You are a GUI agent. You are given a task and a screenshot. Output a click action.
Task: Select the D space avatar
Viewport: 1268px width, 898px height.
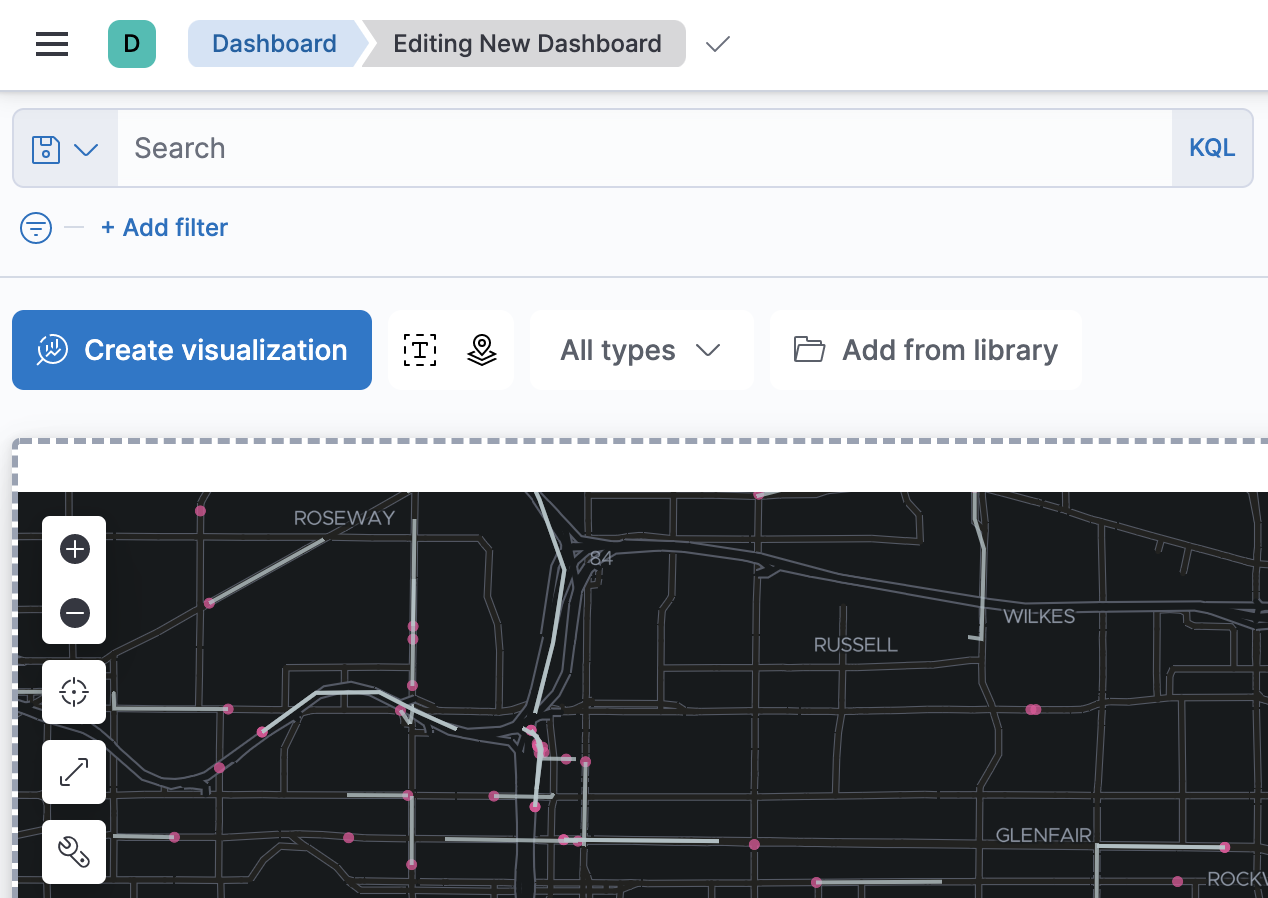click(131, 44)
